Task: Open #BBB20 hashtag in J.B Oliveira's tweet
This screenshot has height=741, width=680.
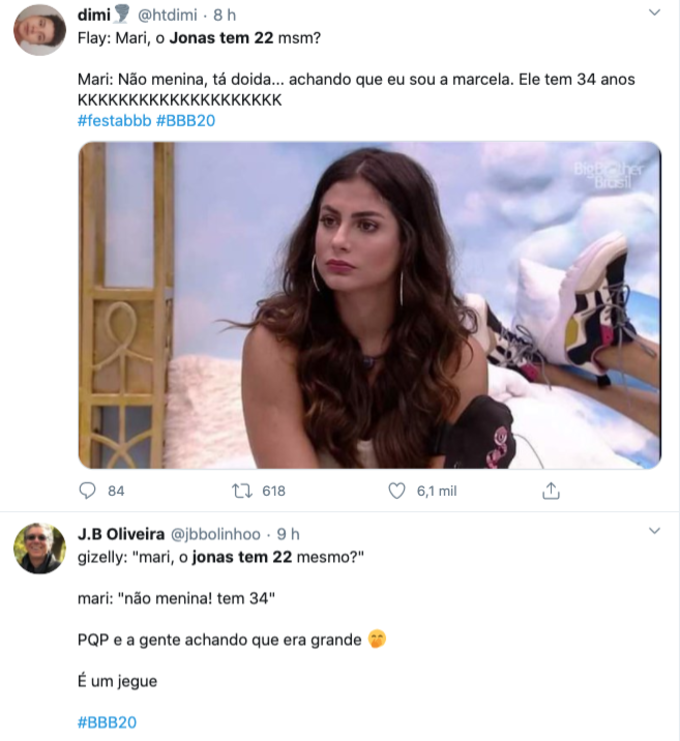Action: click(x=107, y=722)
